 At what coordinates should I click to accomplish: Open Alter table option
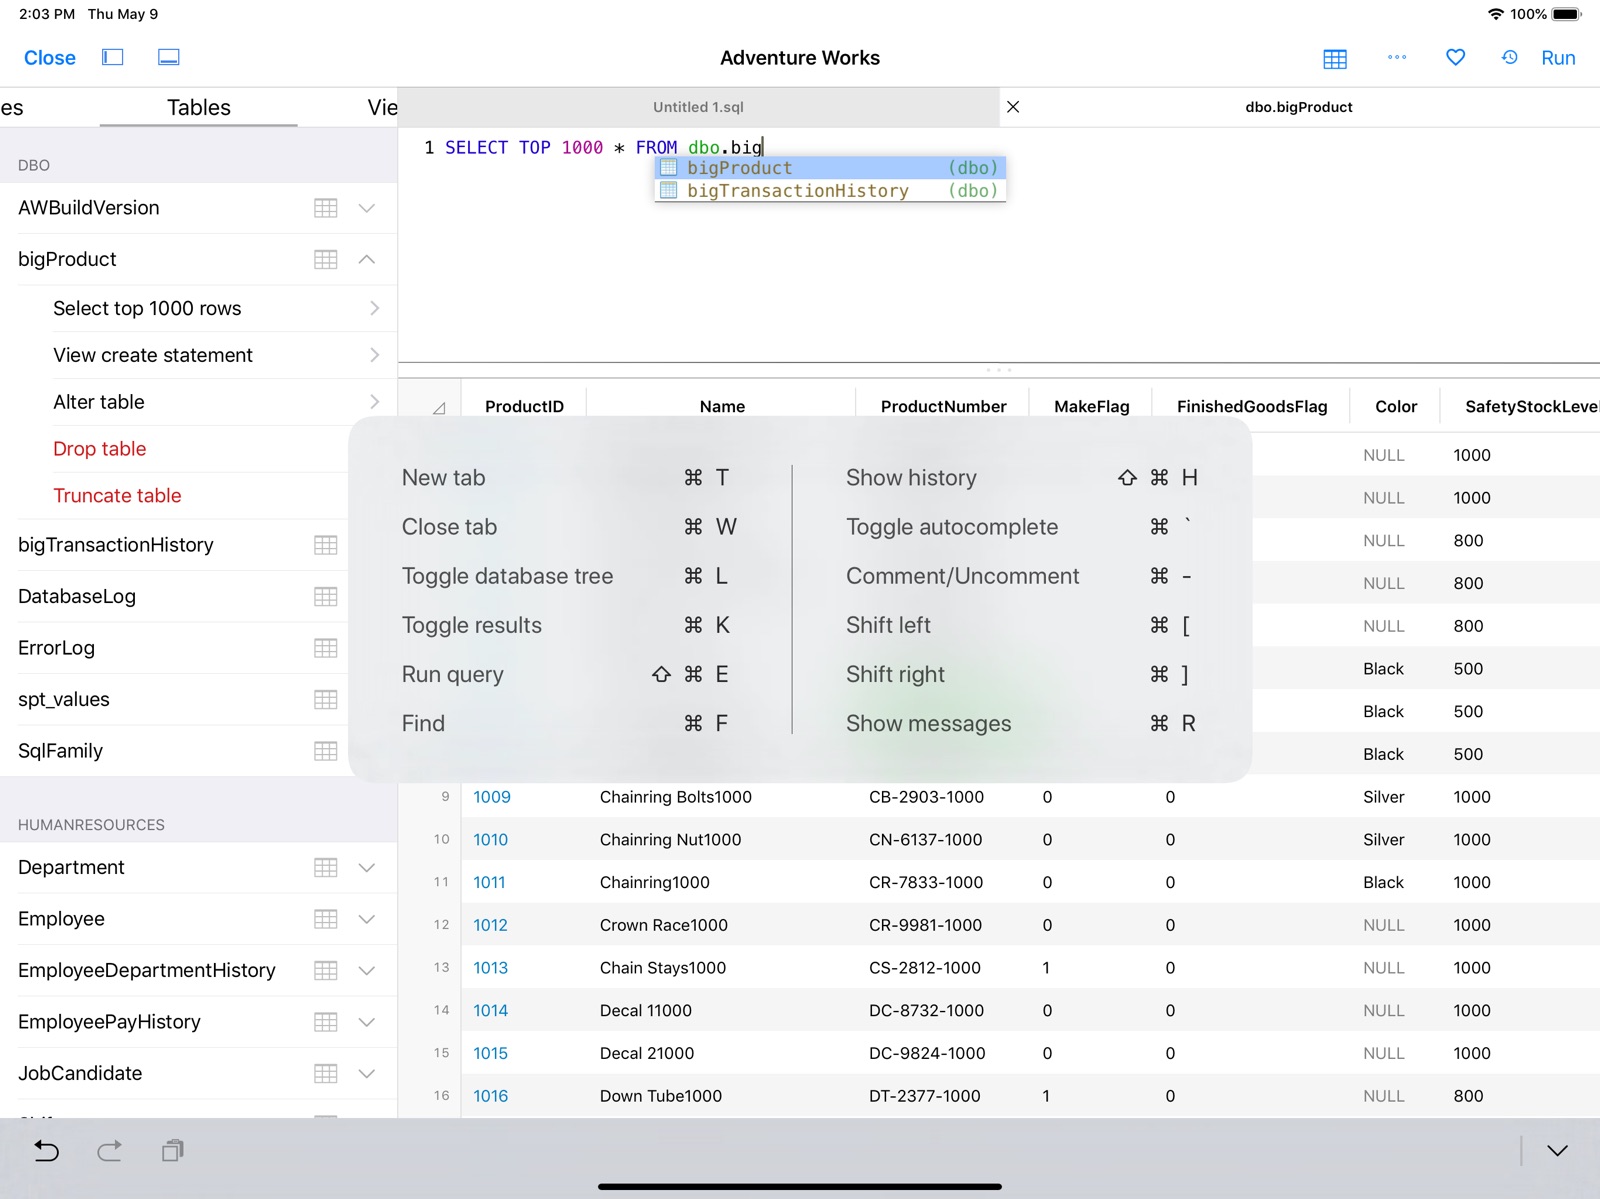coord(216,402)
